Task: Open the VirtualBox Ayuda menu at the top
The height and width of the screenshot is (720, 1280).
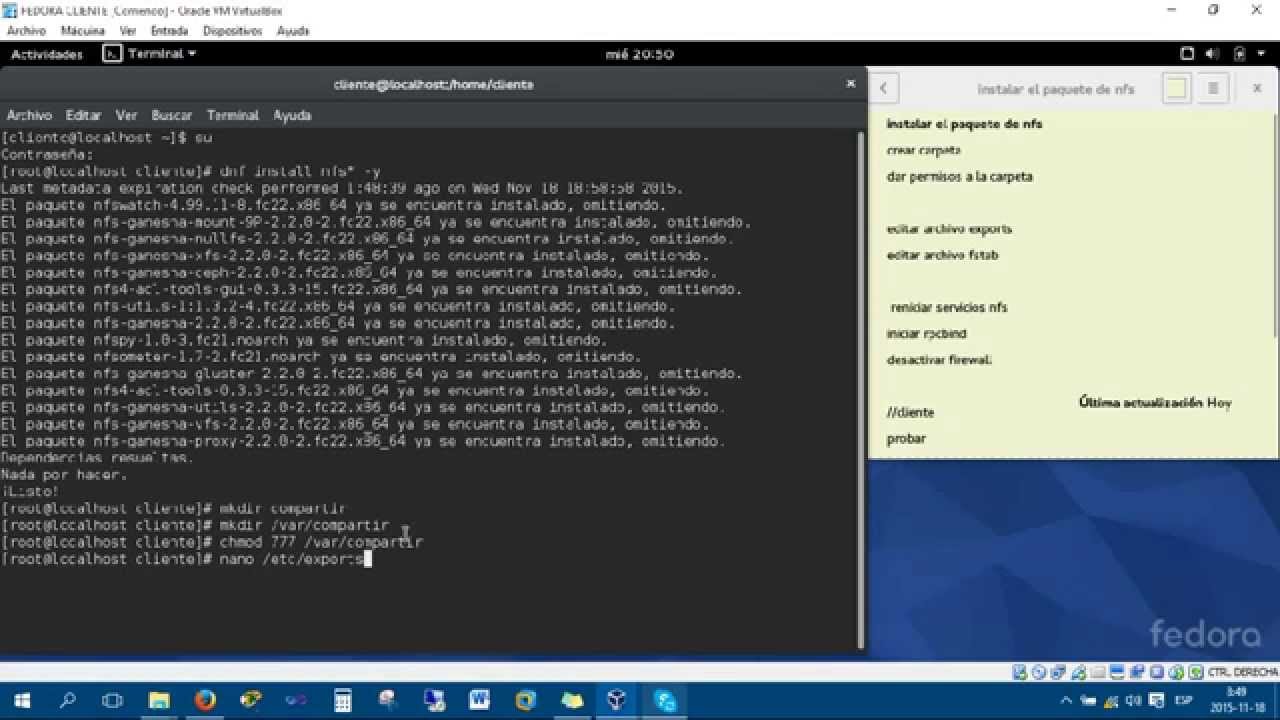Action: point(293,31)
